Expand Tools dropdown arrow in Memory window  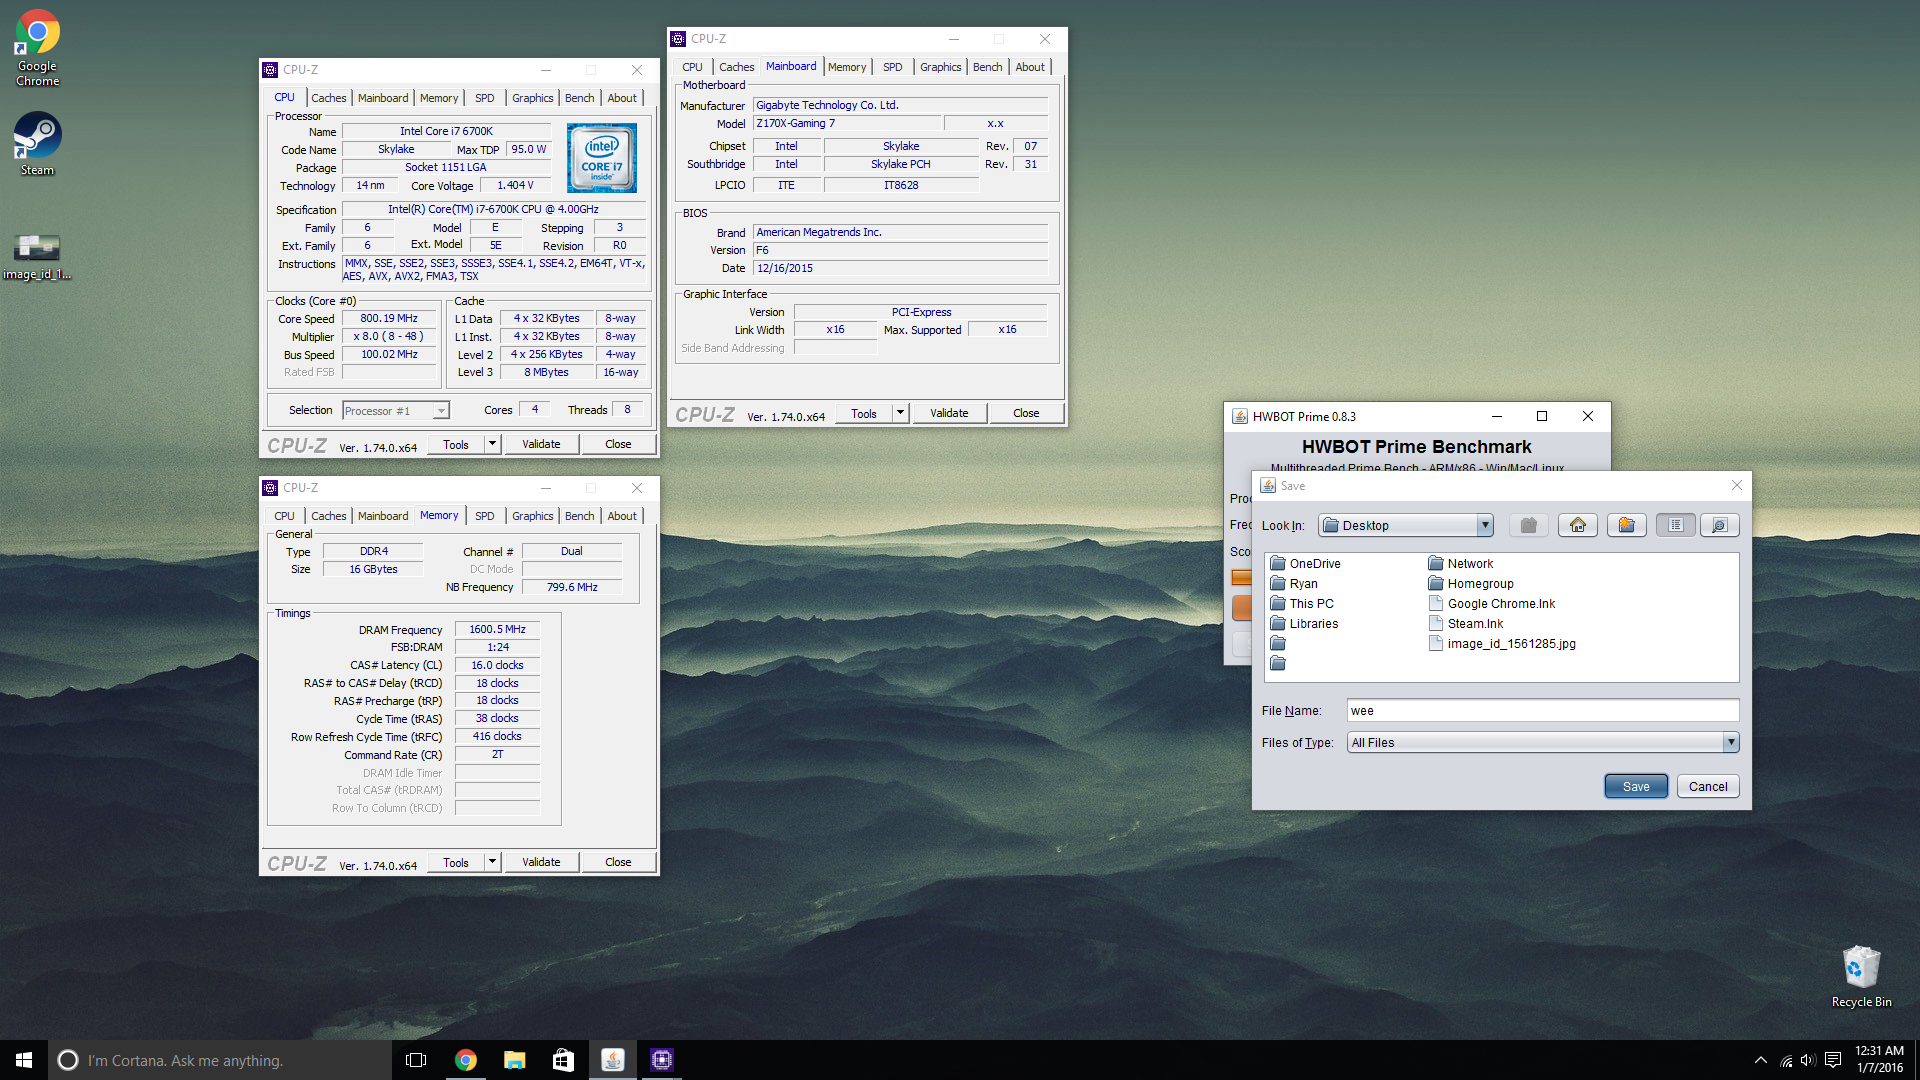pos(492,862)
